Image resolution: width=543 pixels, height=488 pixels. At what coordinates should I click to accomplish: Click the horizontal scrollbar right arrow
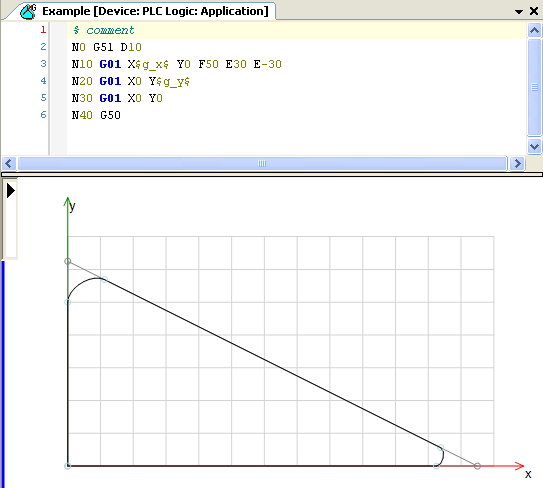click(517, 163)
